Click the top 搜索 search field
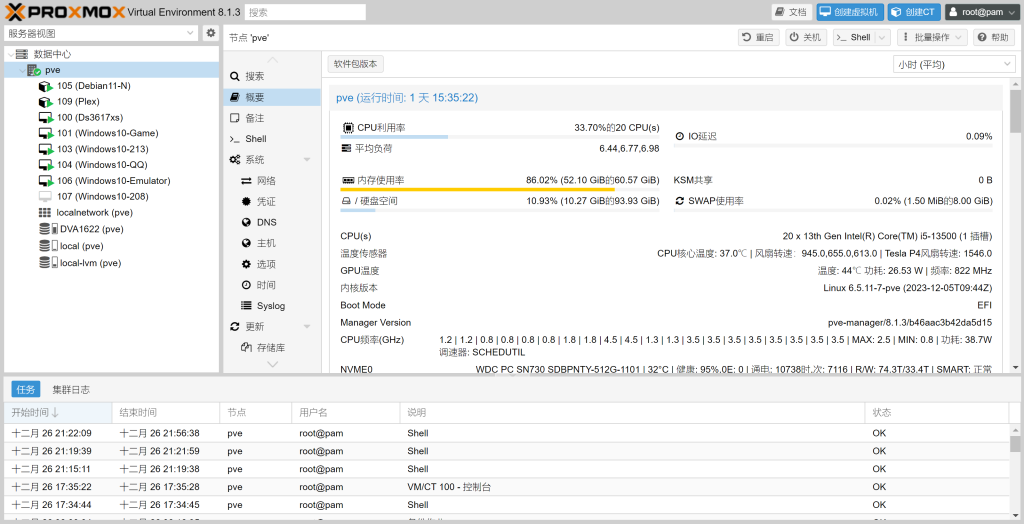 [305, 12]
